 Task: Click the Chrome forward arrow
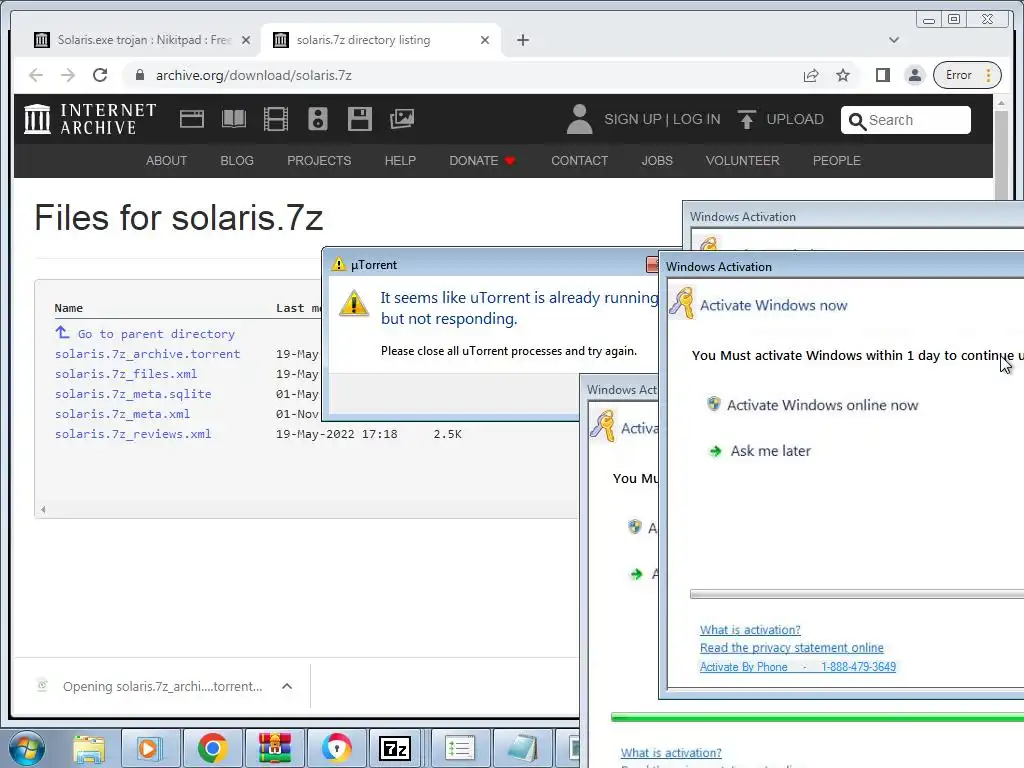point(68,75)
